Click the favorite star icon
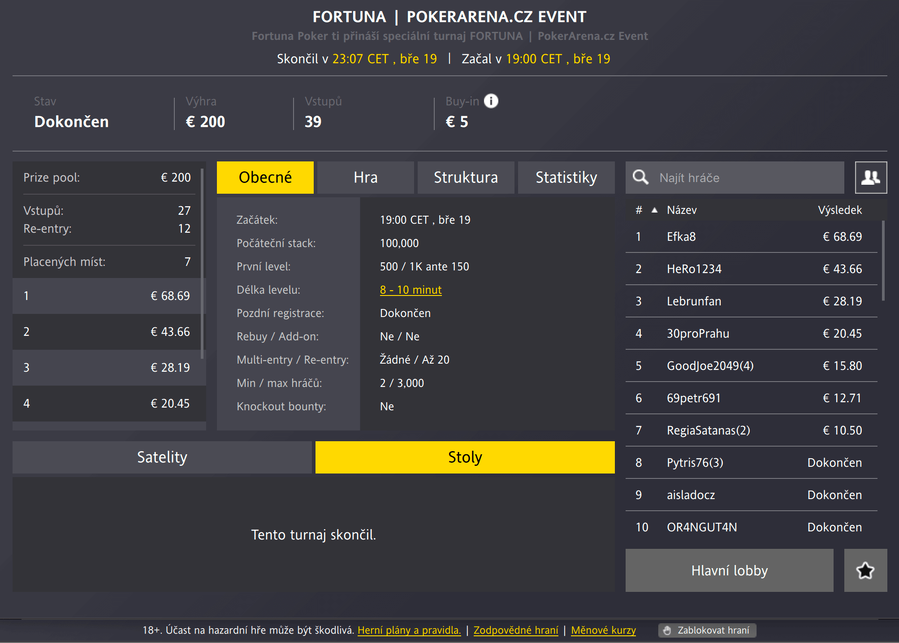The image size is (899, 643). pos(865,570)
